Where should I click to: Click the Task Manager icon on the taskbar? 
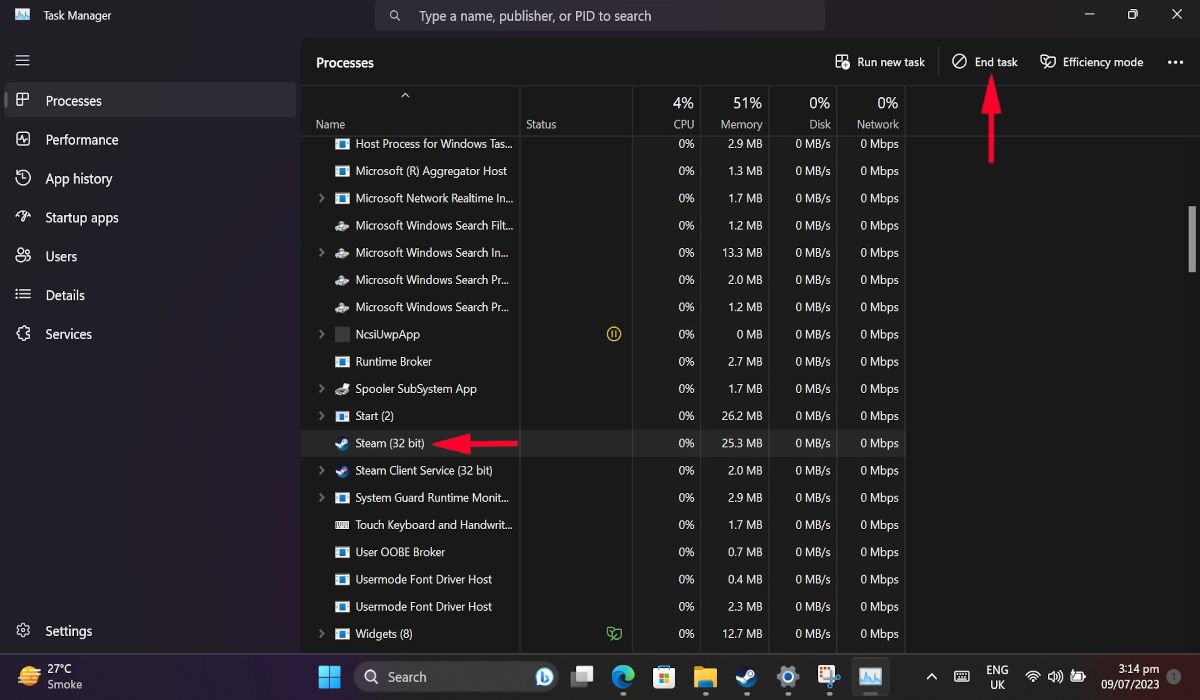870,677
